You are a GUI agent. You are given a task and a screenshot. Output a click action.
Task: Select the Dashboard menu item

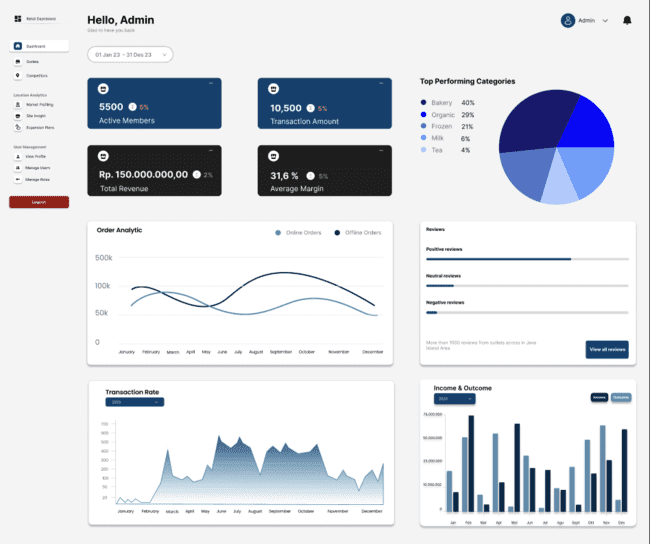click(39, 46)
